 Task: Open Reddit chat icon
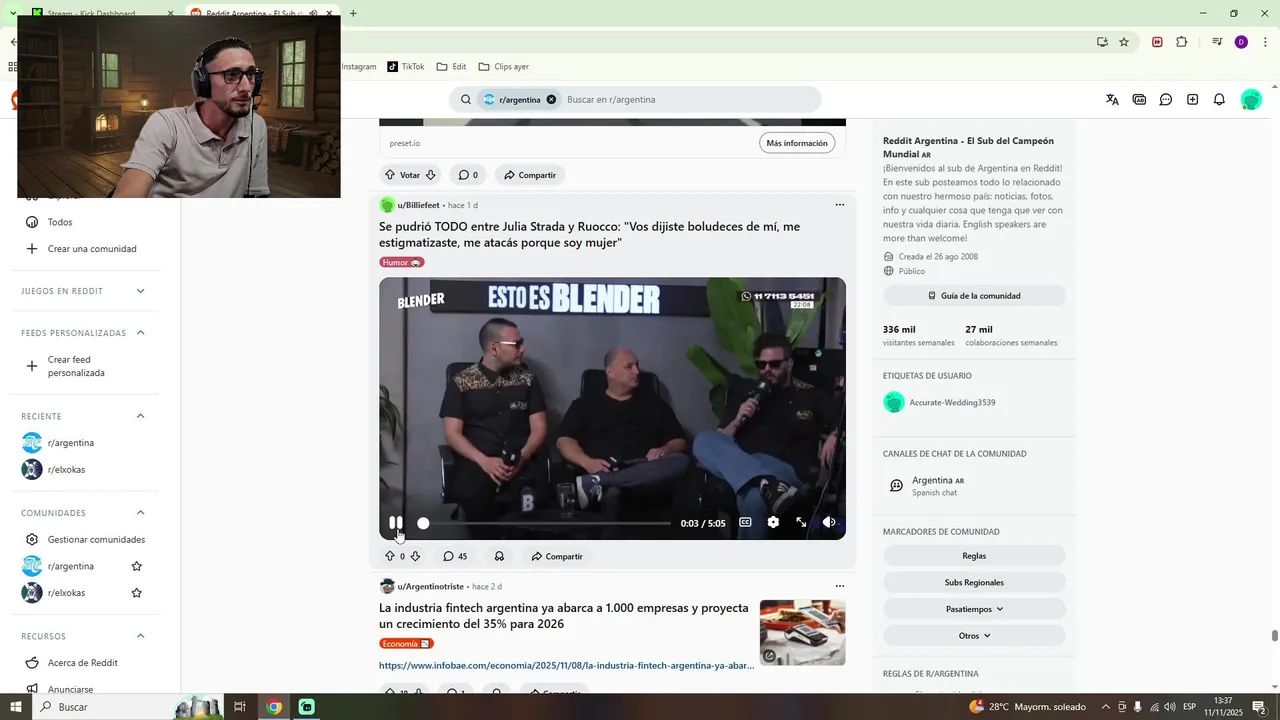[x=1166, y=100]
